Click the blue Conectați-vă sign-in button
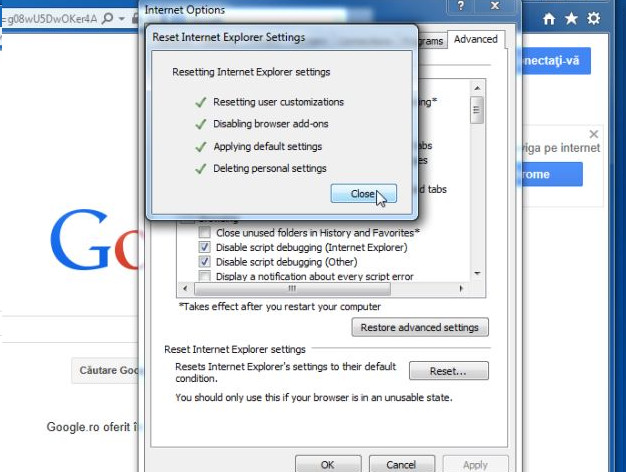 click(x=555, y=61)
